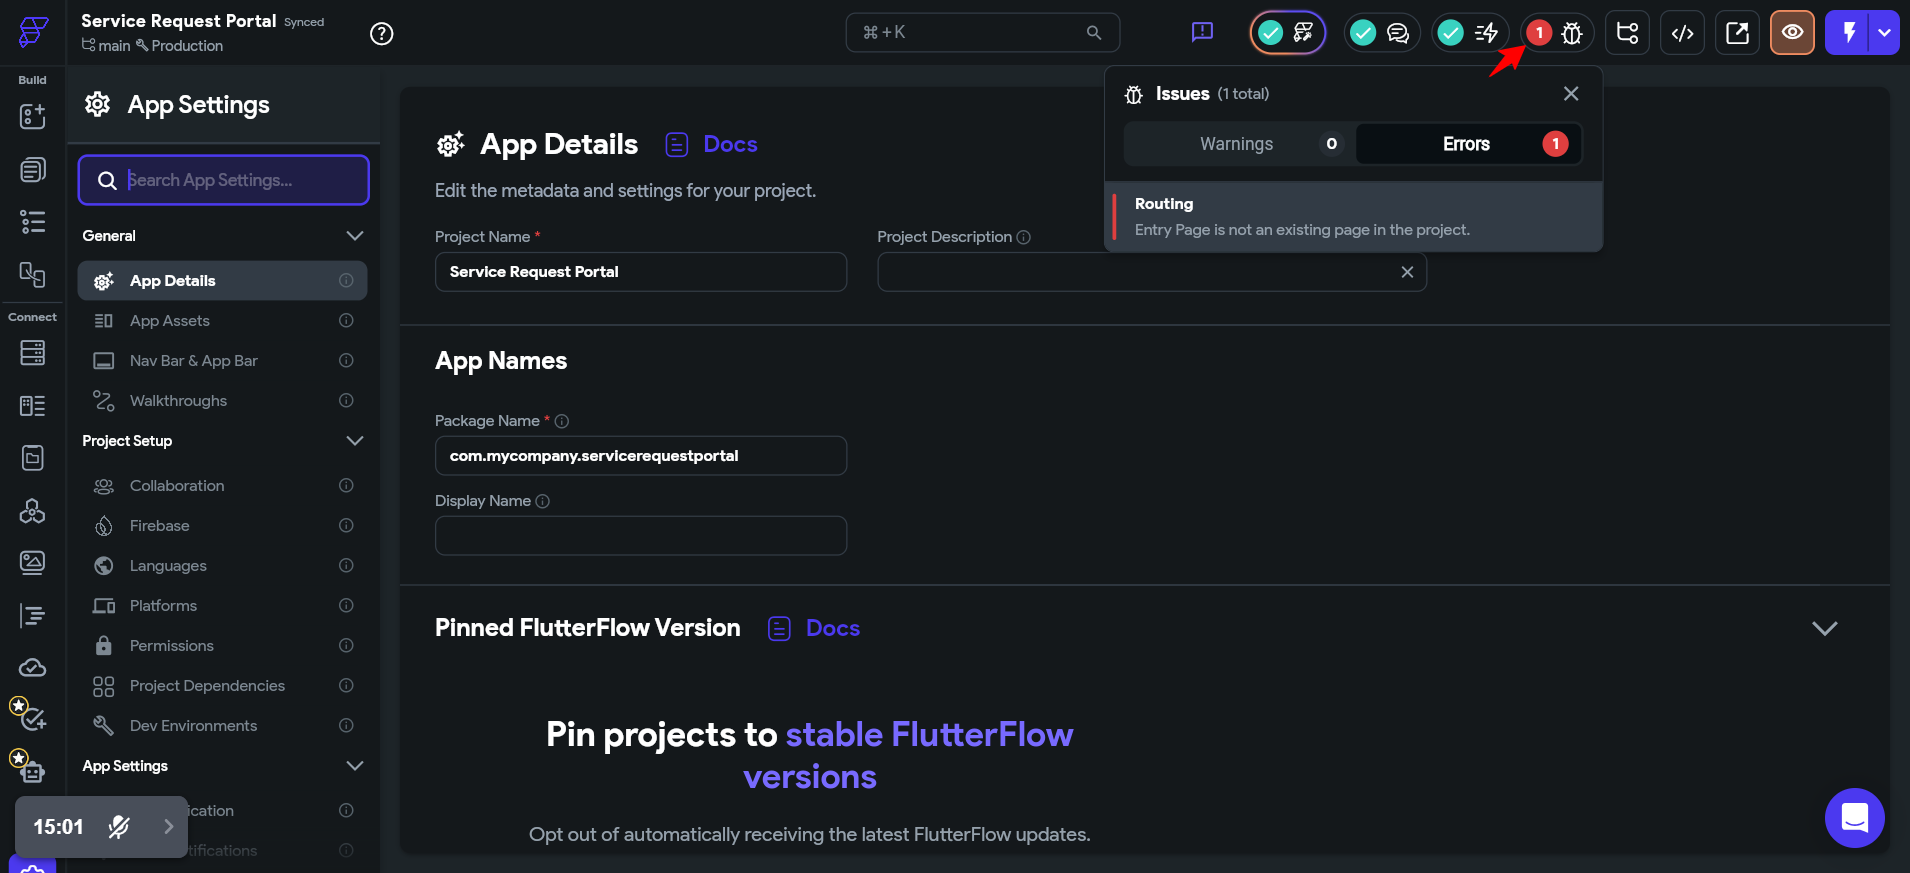Collapse the Project Setup section
The image size is (1910, 873).
click(354, 441)
